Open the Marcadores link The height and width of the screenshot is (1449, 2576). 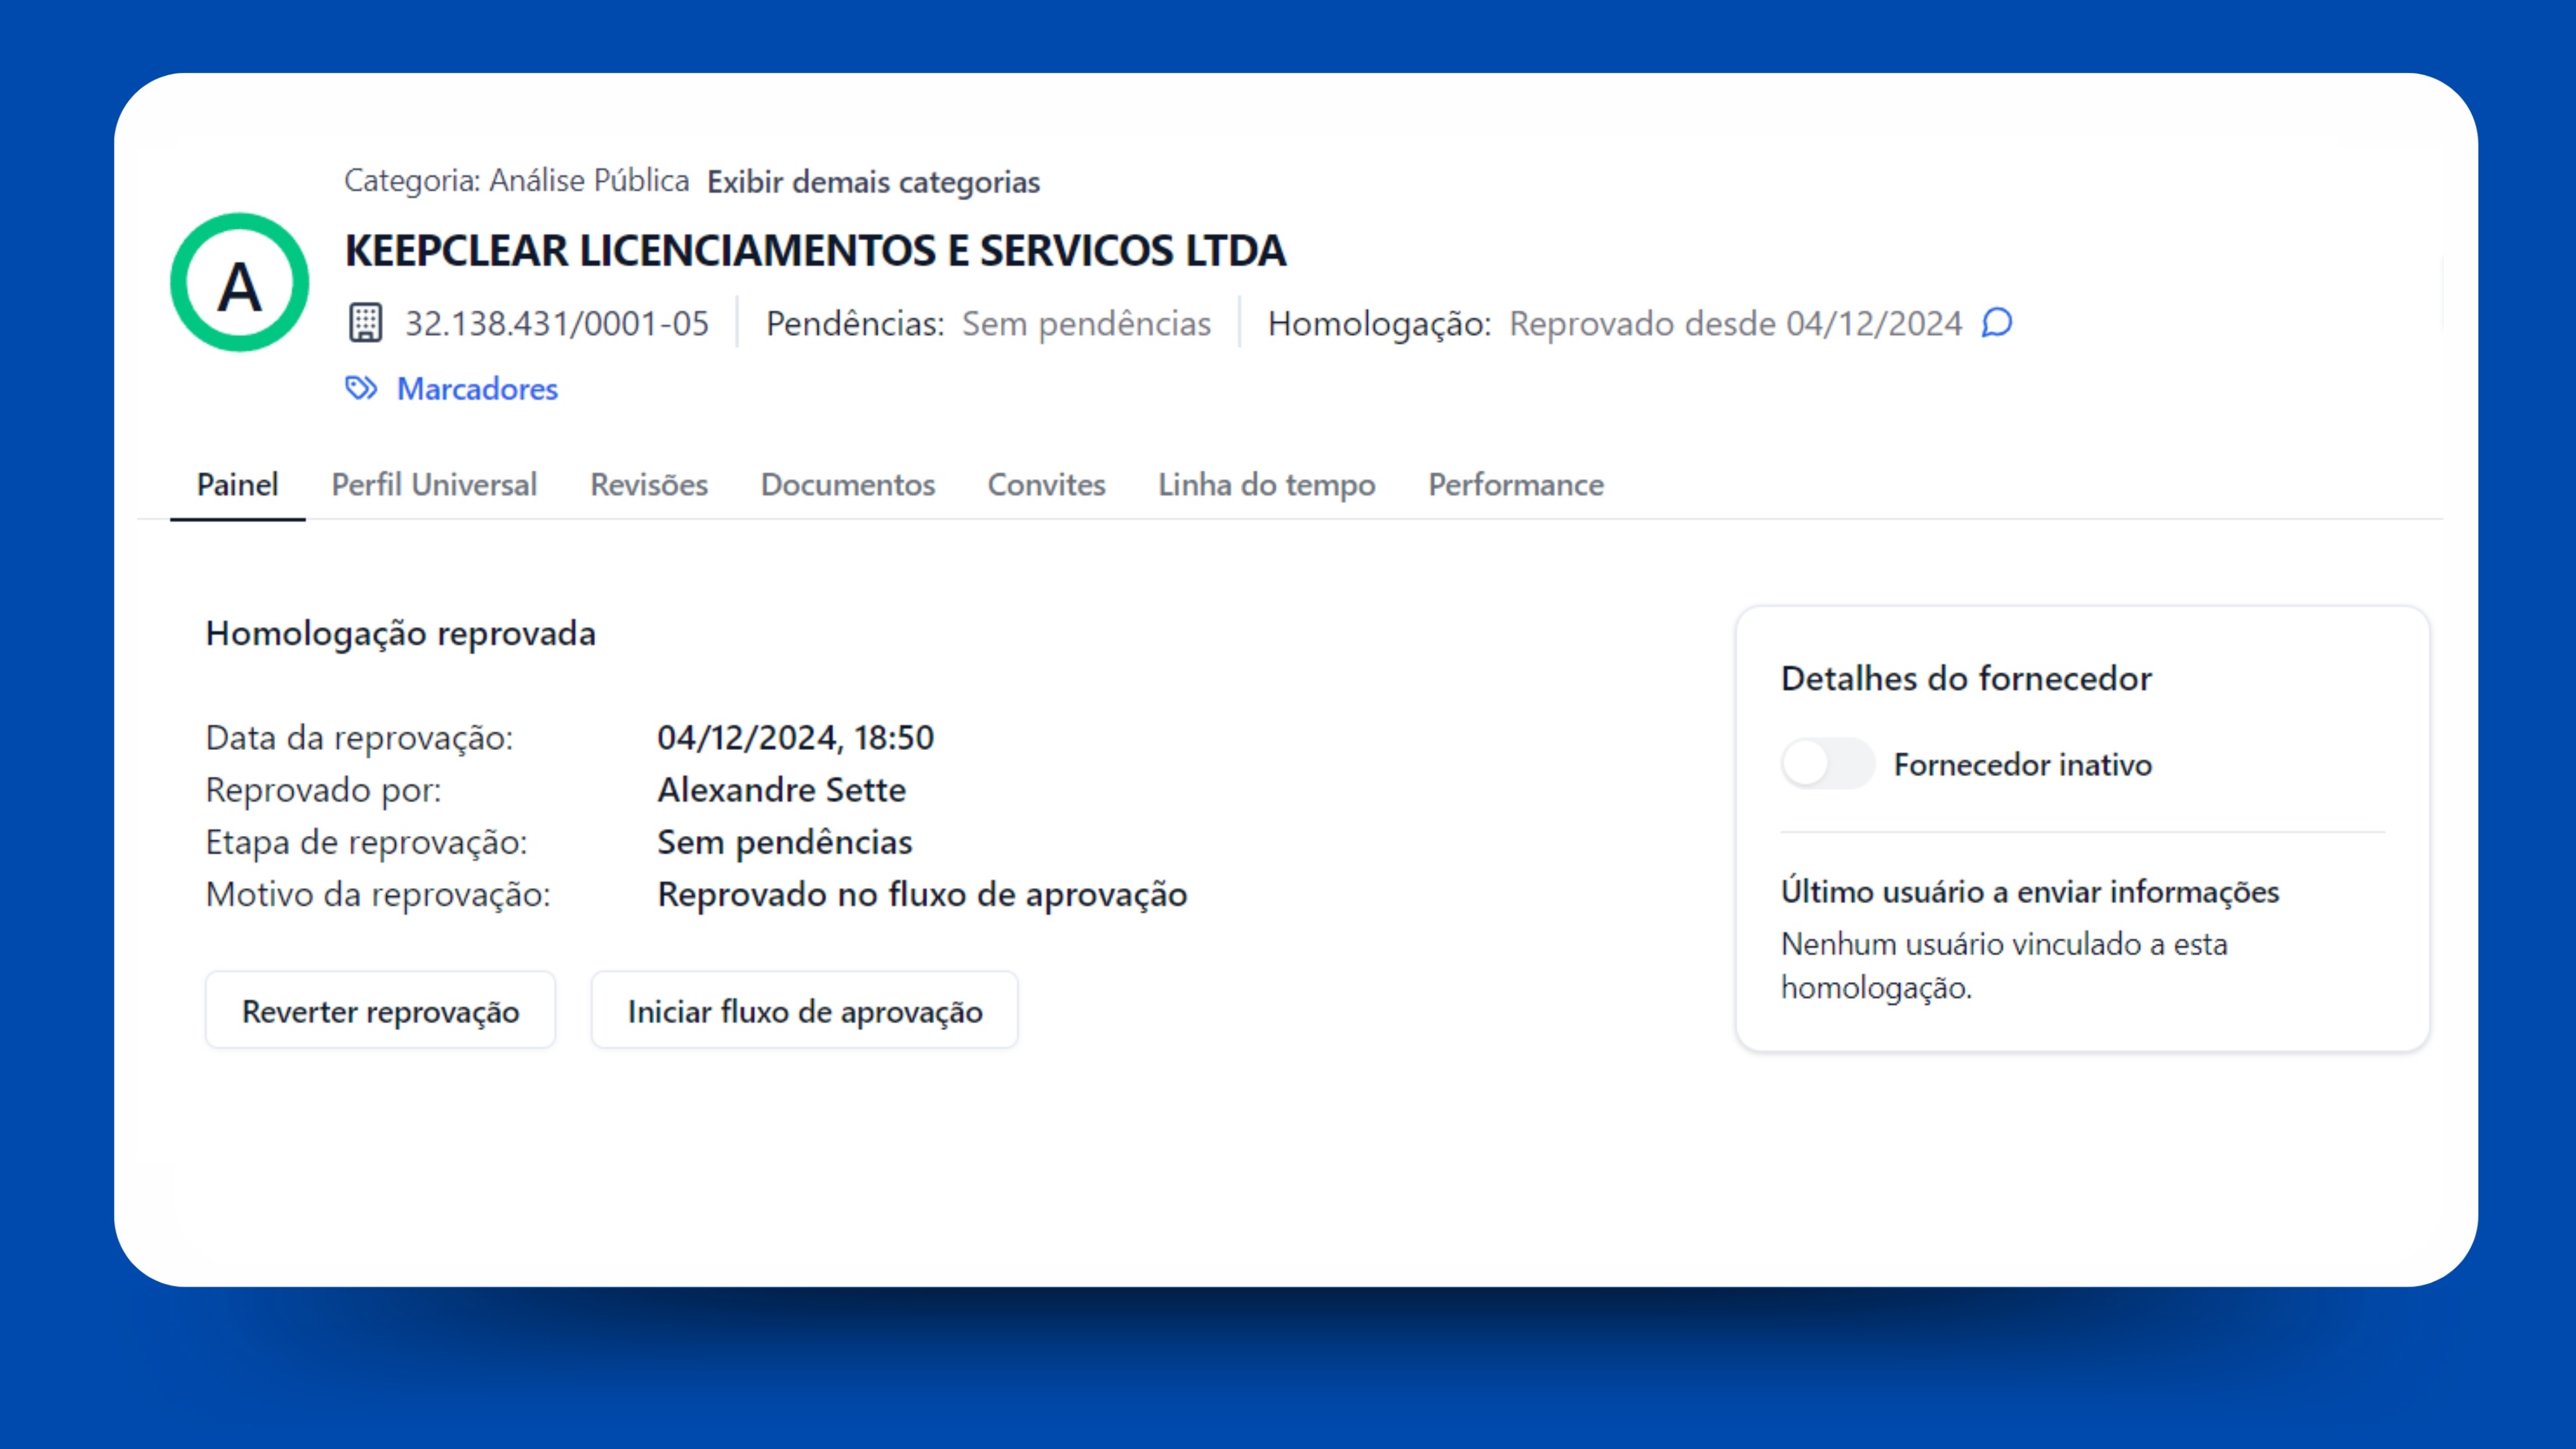click(x=477, y=389)
